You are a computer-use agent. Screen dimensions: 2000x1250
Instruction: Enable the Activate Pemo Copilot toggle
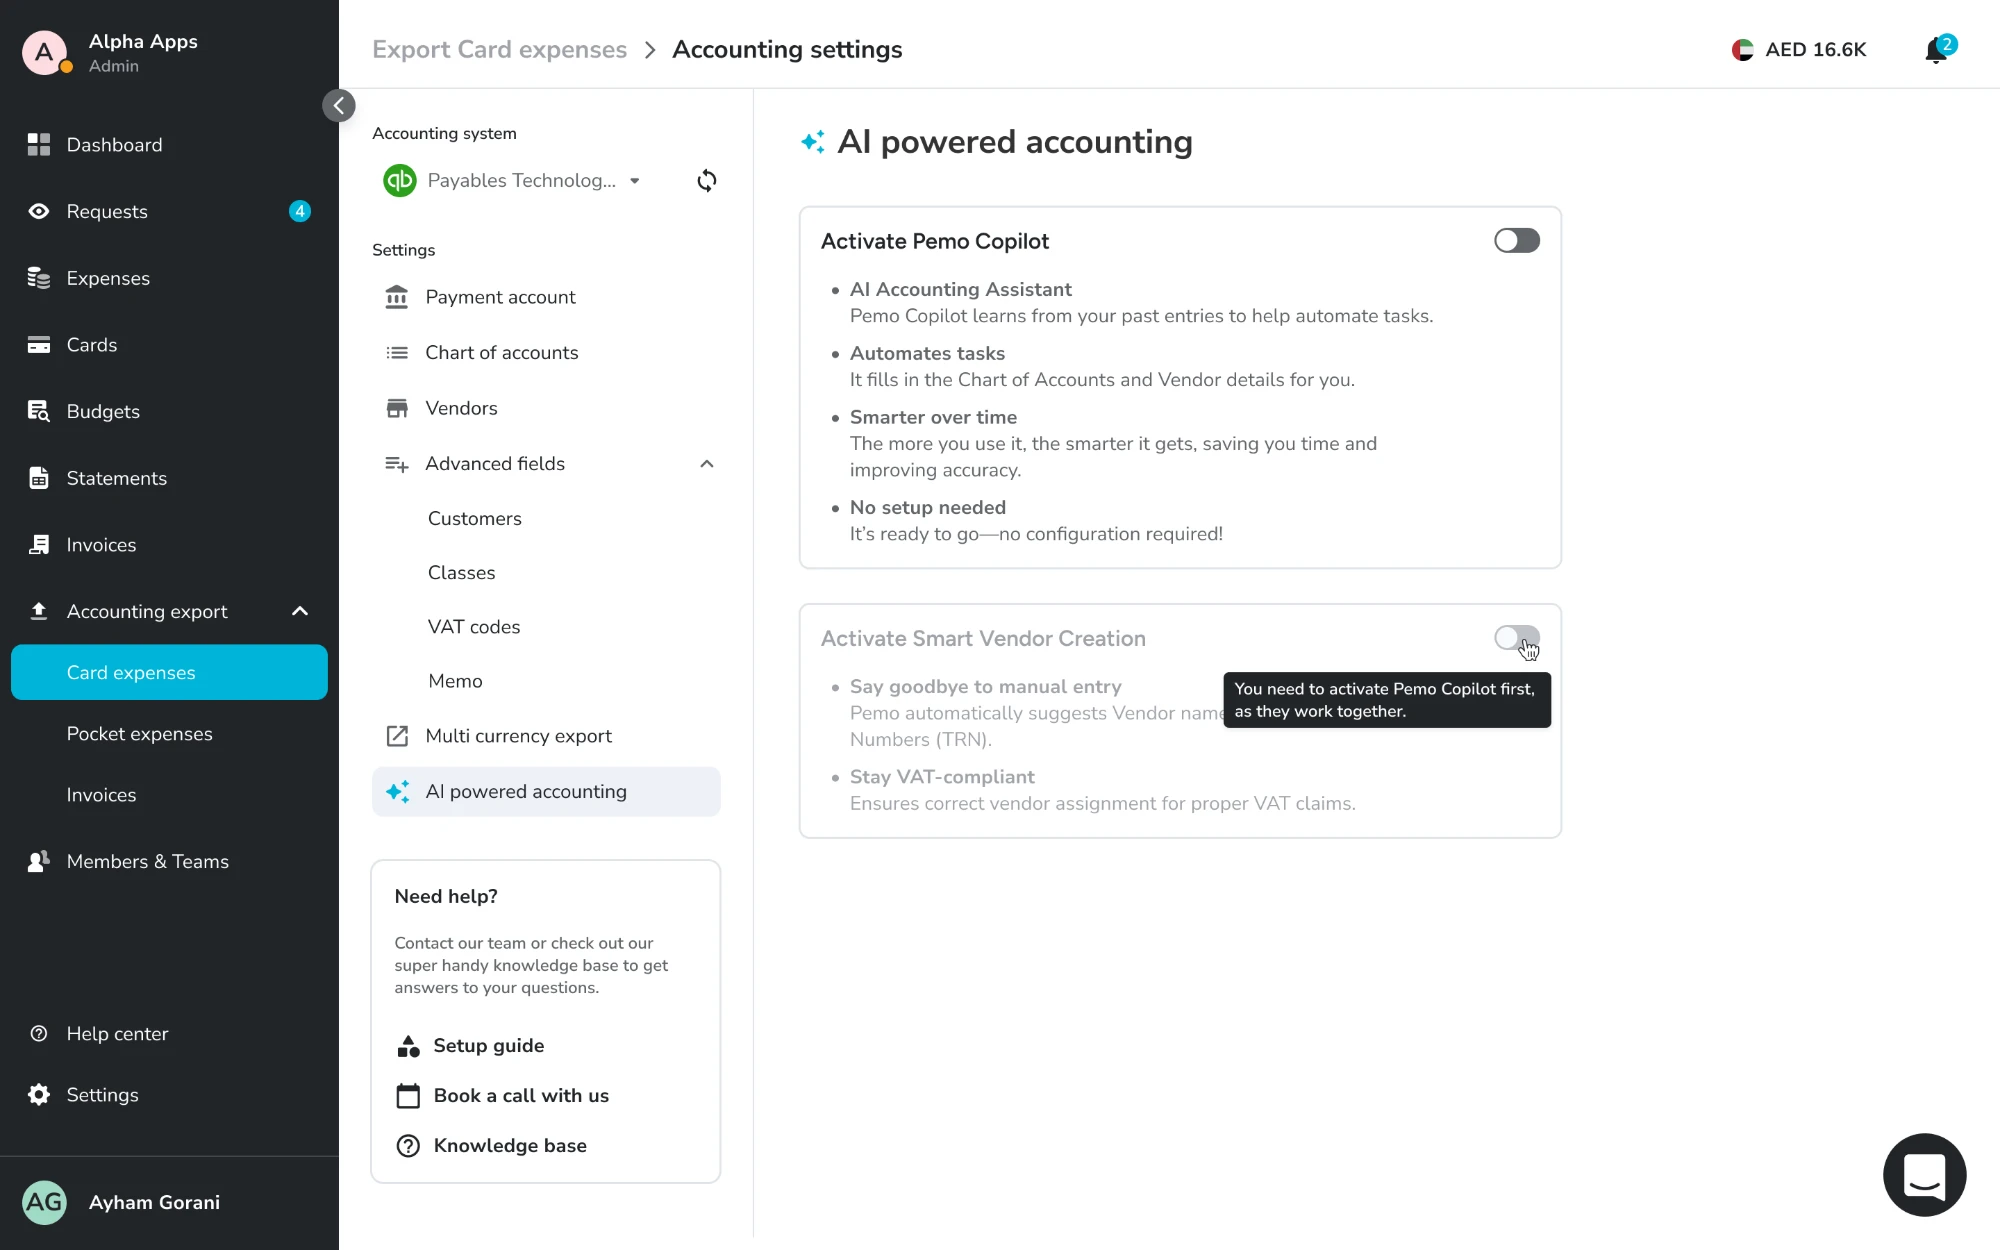pos(1517,241)
